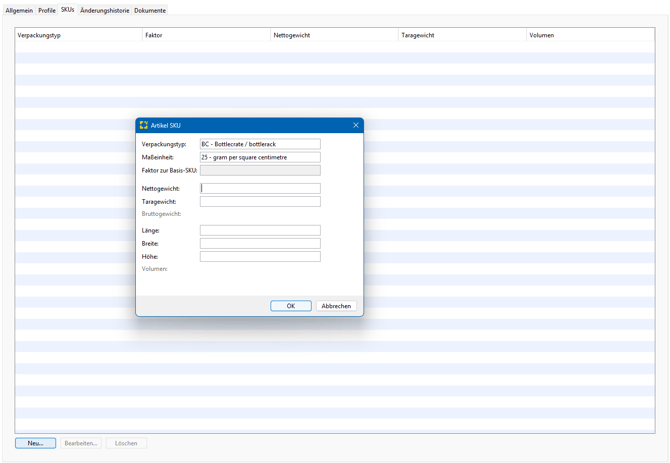Viewport: 670px width, 463px height.
Task: Open the Änderungshistorie tab
Action: click(105, 10)
